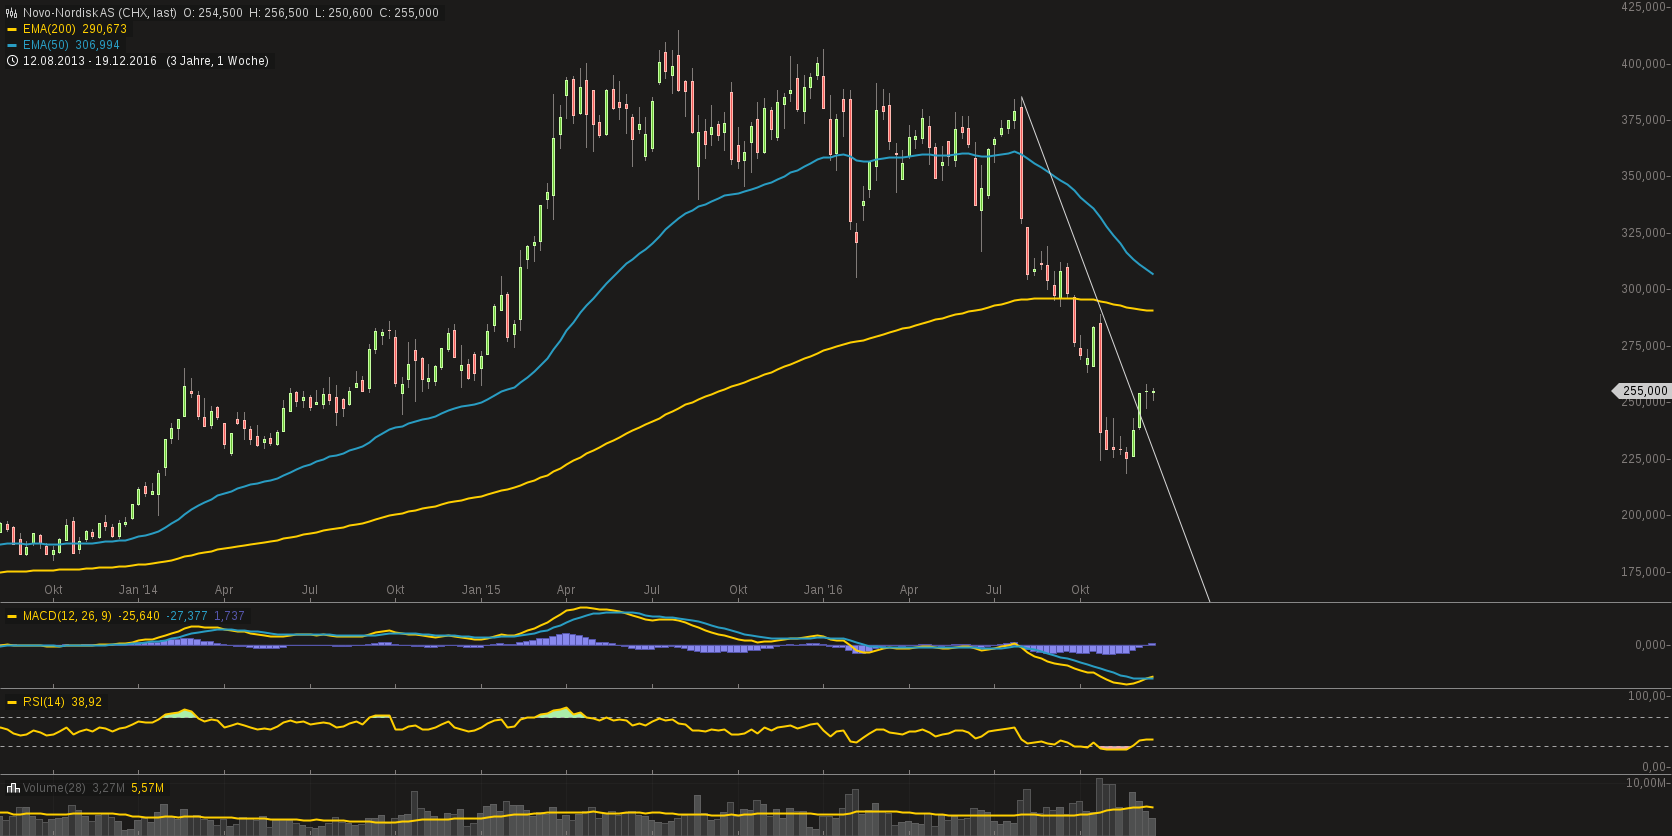Click the MACD signal value -27,377

(187, 617)
